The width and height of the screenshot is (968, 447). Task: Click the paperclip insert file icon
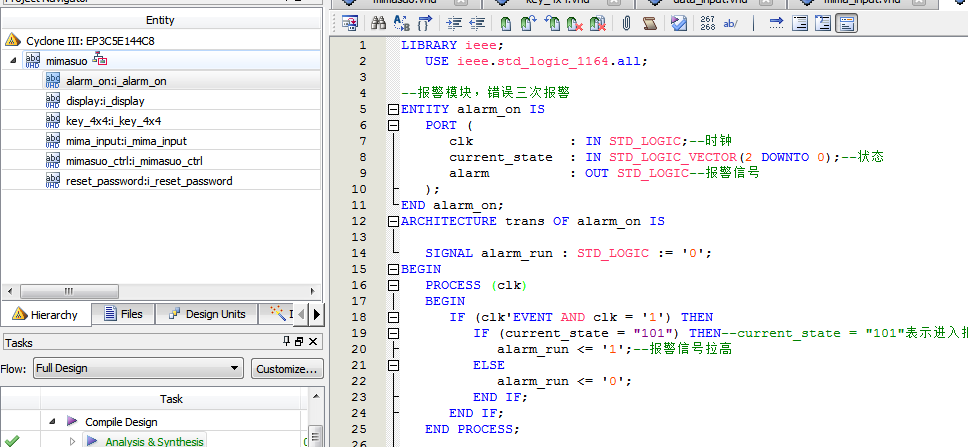[x=626, y=23]
